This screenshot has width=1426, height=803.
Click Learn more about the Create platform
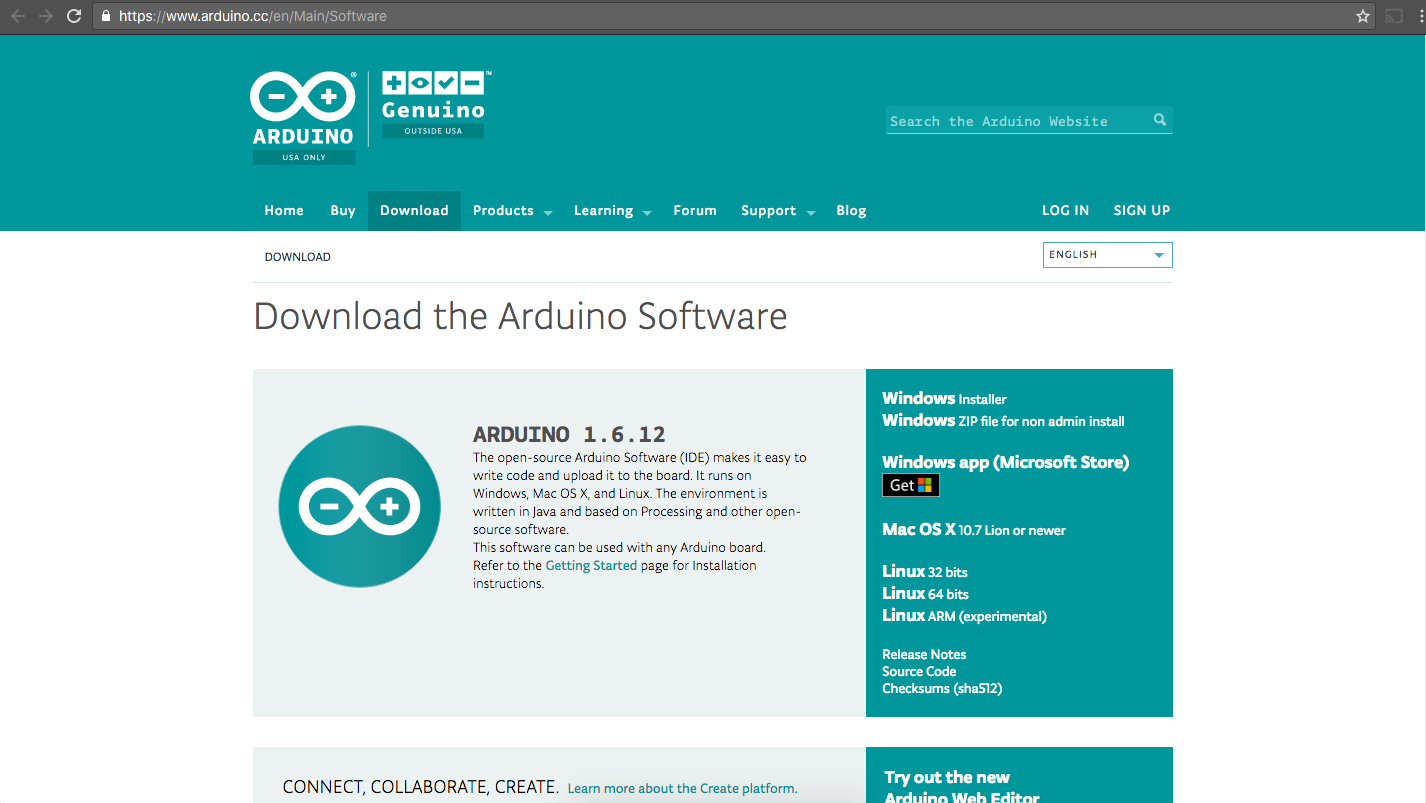(682, 789)
